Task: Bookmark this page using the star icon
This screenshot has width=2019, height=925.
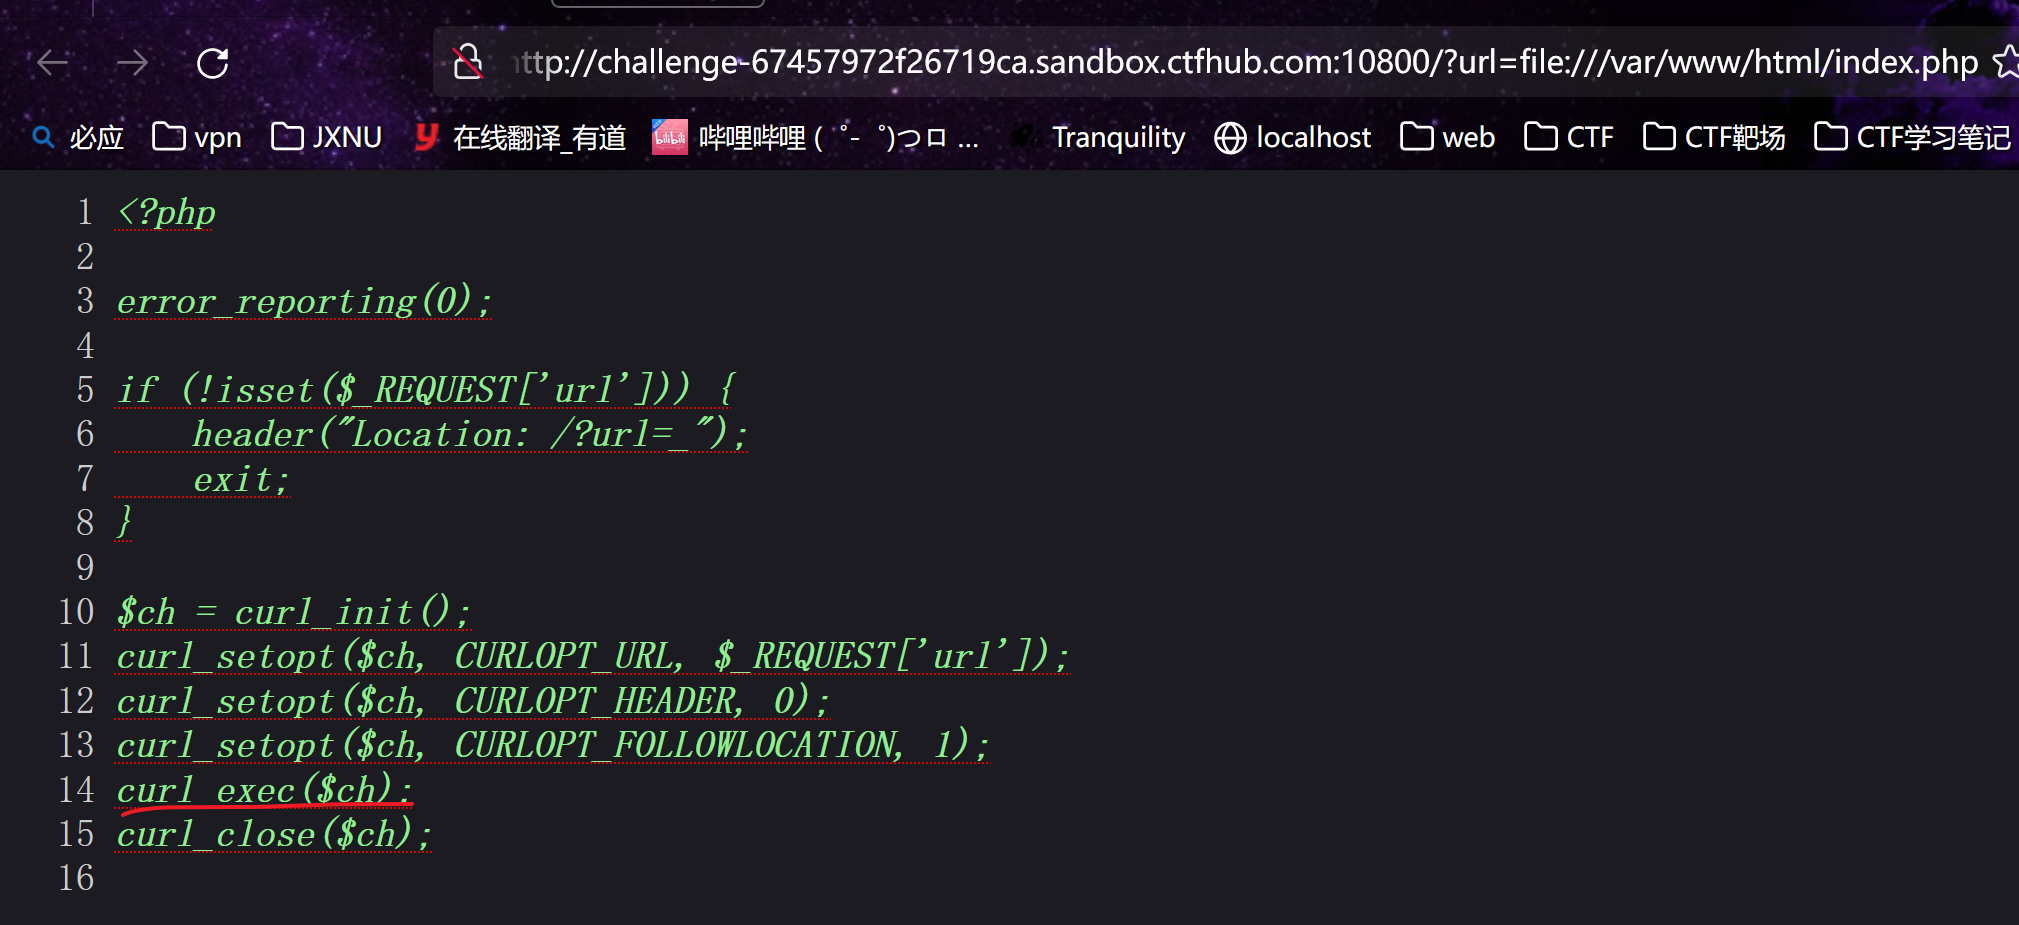Action: (2006, 62)
